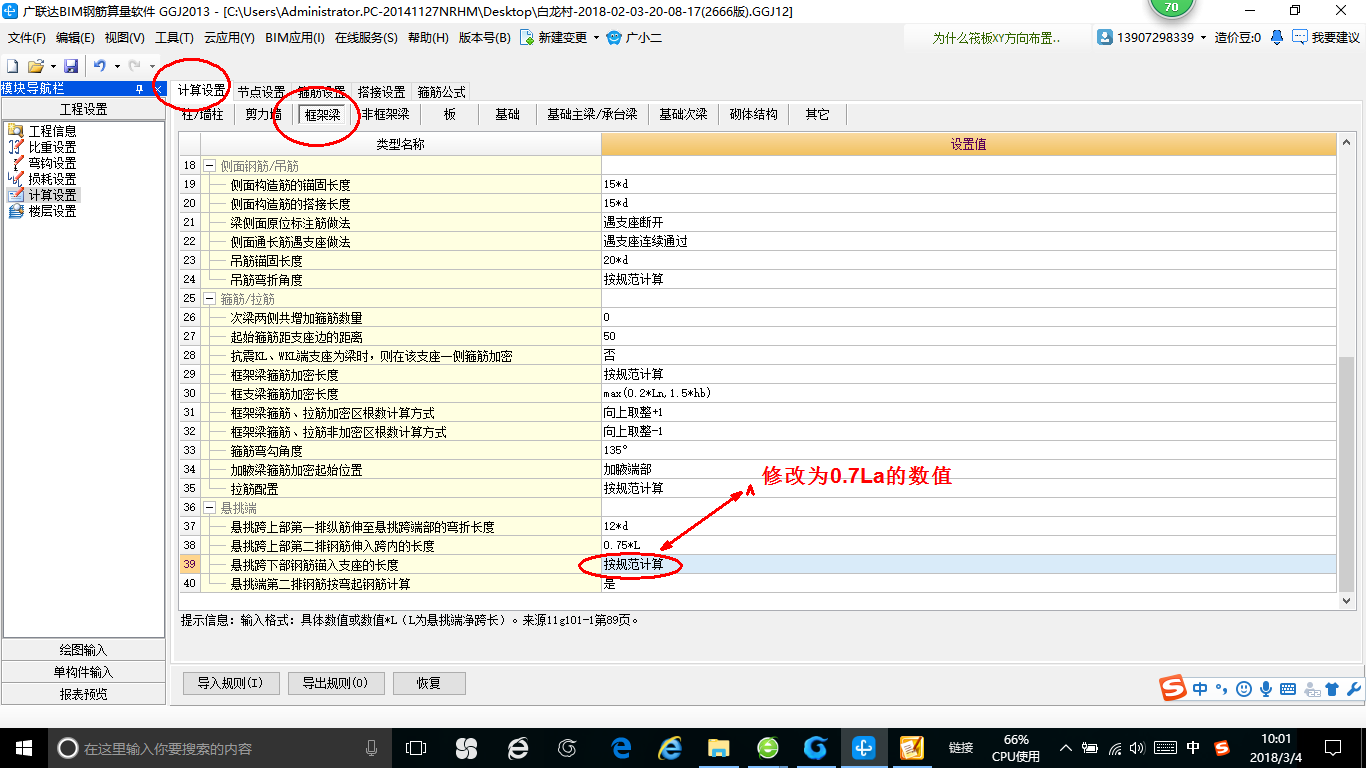Click the Sogou voice input microphone icon
This screenshot has width=1366, height=768.
pos(1265,689)
